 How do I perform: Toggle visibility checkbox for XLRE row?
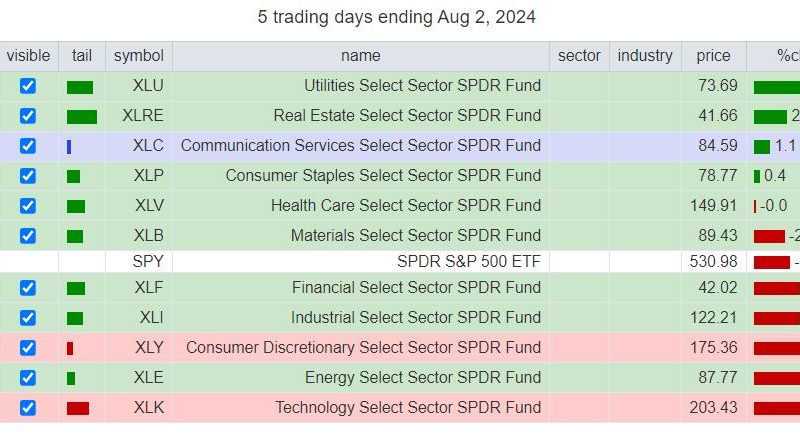click(x=28, y=116)
